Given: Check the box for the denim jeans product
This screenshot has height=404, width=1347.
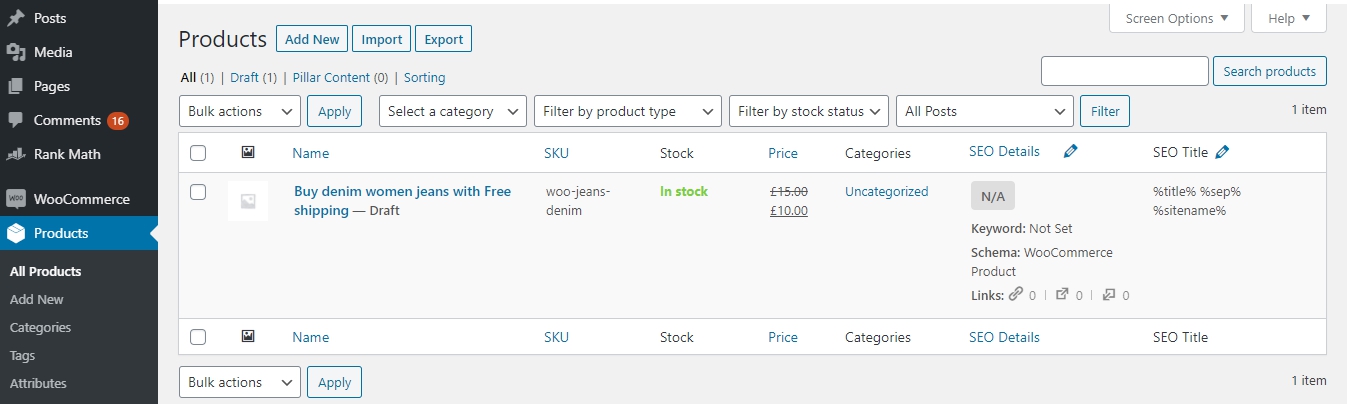Looking at the screenshot, I should (x=198, y=192).
